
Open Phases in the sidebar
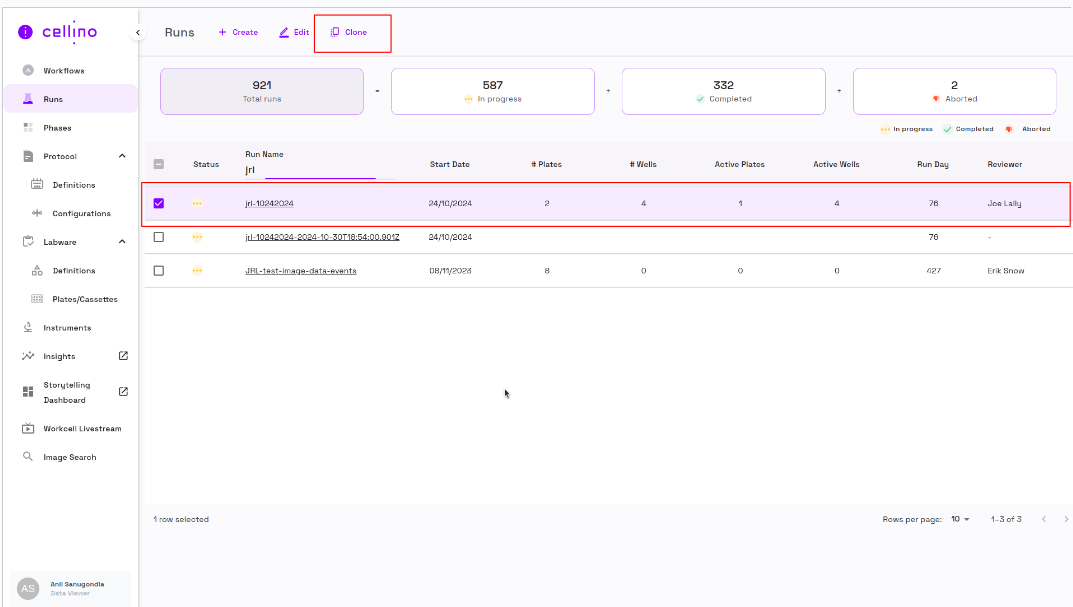[x=57, y=128]
